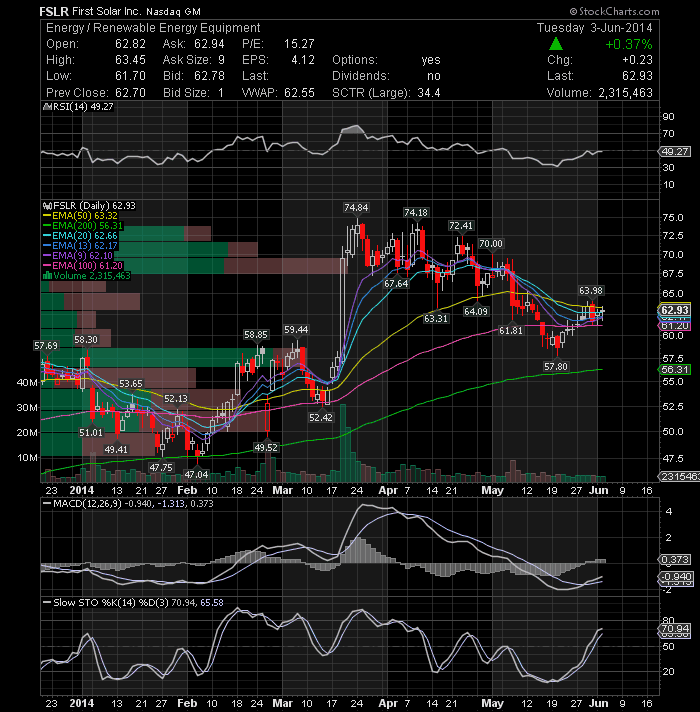Click the green EMA(200) line swatch in legend
Viewport: 700px width, 712px height.
point(47,226)
